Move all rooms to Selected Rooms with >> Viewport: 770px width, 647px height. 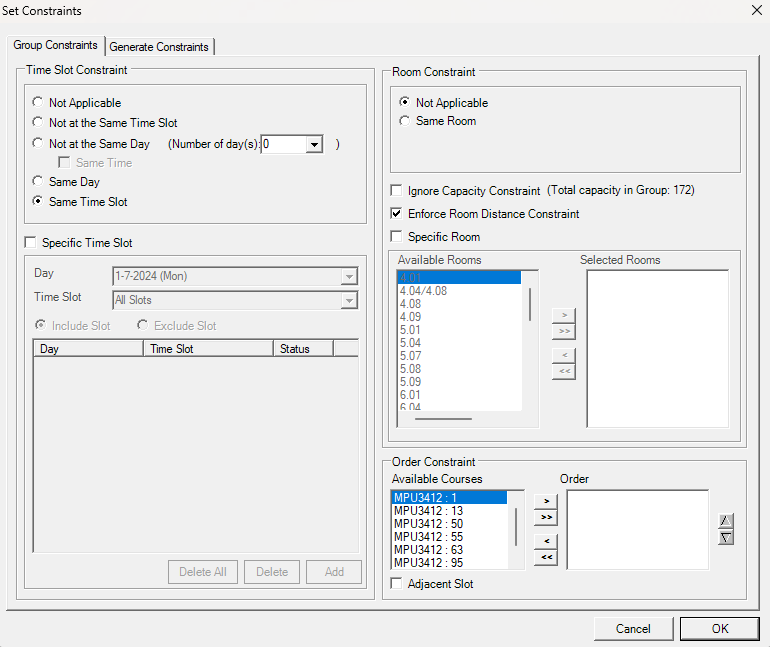[x=564, y=330]
